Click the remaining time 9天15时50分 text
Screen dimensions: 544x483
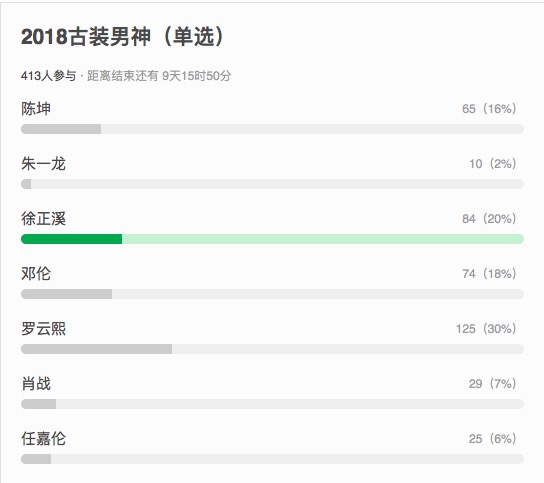(197, 76)
